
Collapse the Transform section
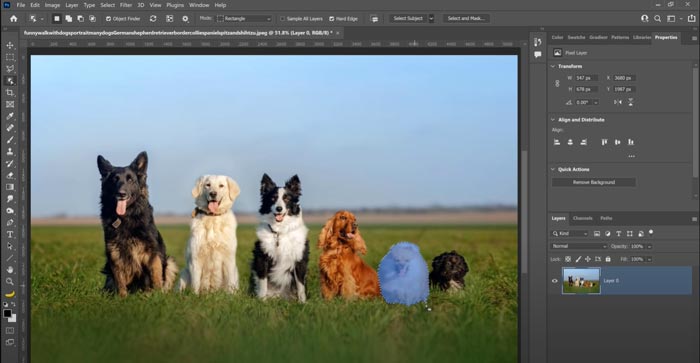pyautogui.click(x=553, y=66)
